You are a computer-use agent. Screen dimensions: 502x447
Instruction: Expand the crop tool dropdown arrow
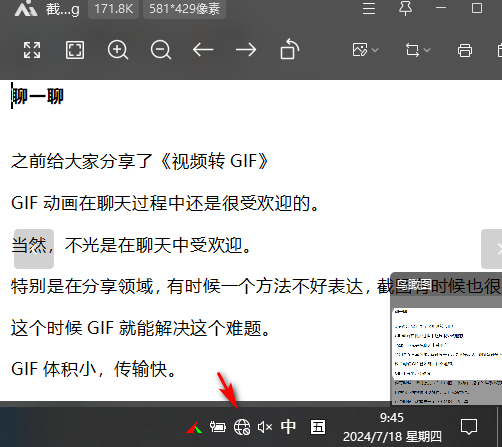pyautogui.click(x=427, y=50)
